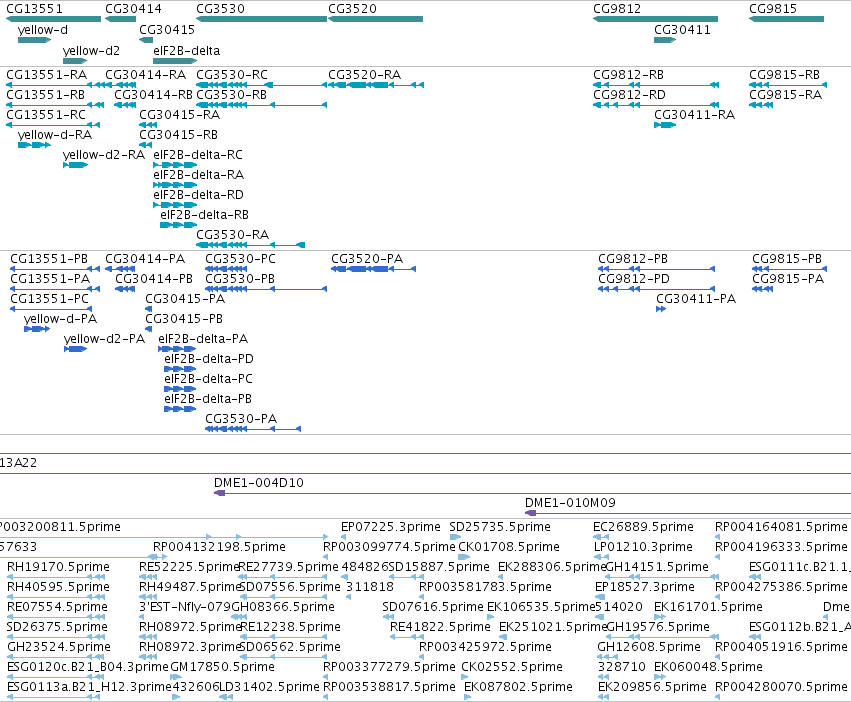Select the yellow-d2 gene arrow
This screenshot has height=702, width=851.
click(x=75, y=61)
